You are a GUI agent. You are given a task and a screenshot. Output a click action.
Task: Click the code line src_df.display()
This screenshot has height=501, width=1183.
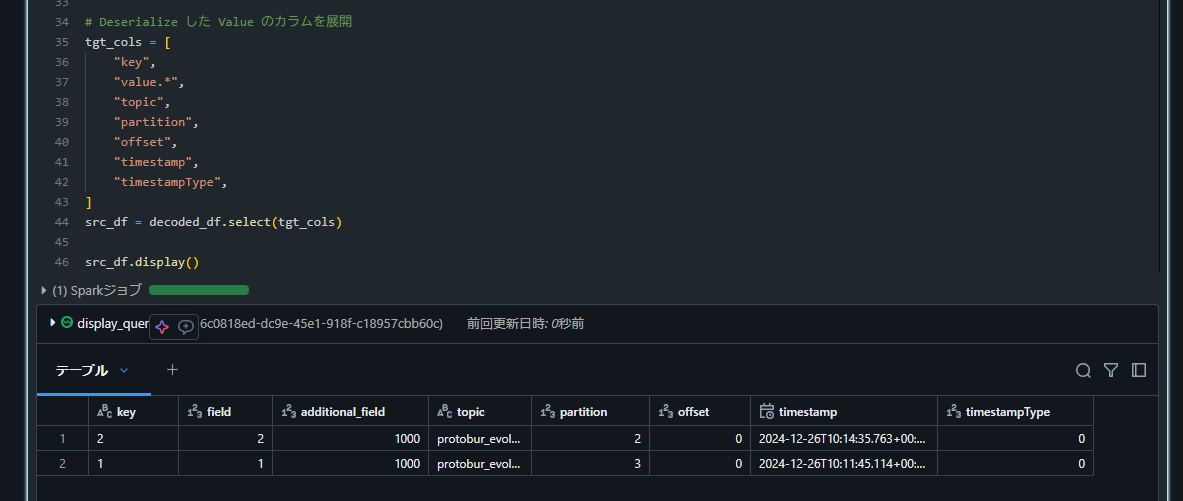click(142, 263)
